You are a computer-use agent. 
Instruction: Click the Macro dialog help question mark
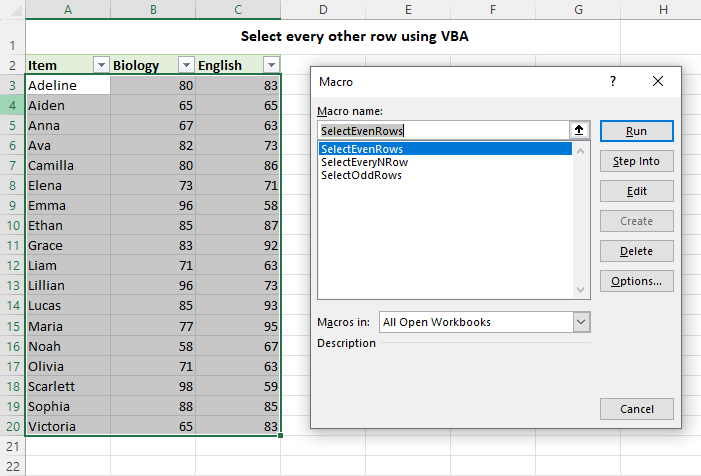pyautogui.click(x=613, y=81)
